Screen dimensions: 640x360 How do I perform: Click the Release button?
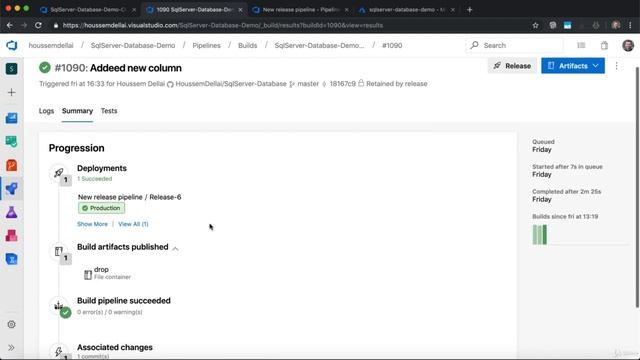tap(512, 66)
